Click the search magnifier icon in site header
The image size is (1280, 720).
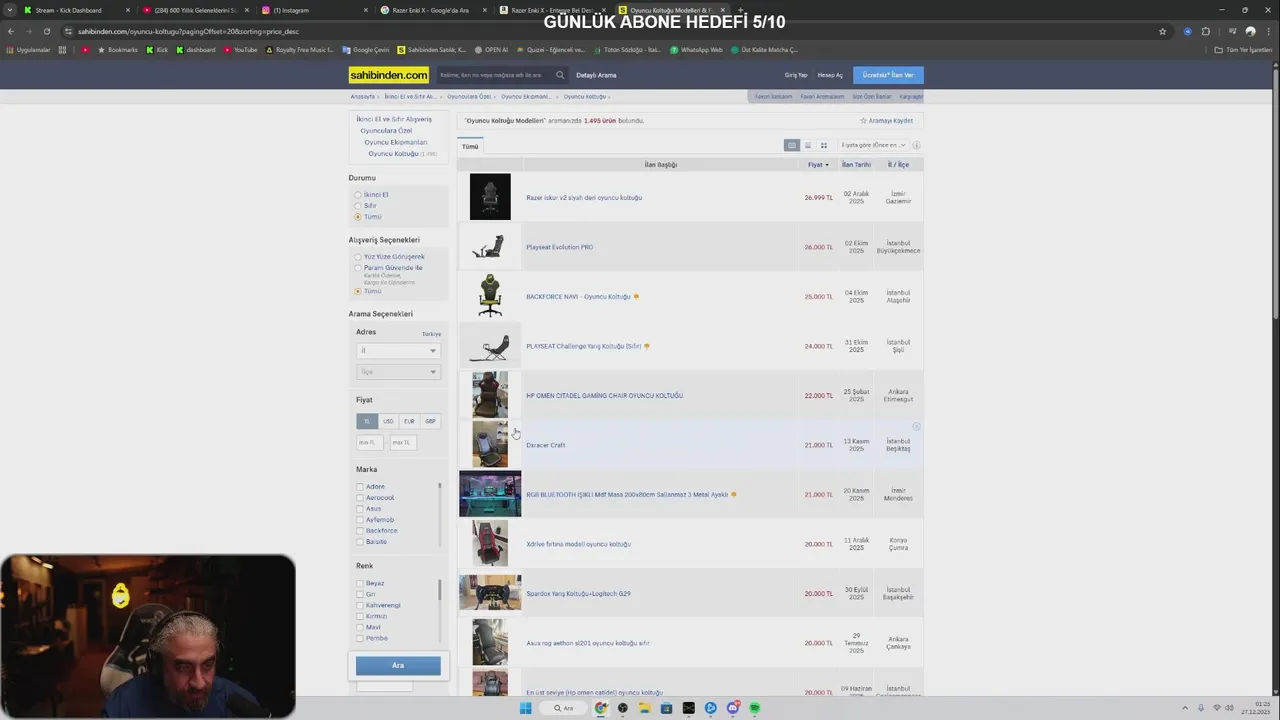(x=560, y=75)
